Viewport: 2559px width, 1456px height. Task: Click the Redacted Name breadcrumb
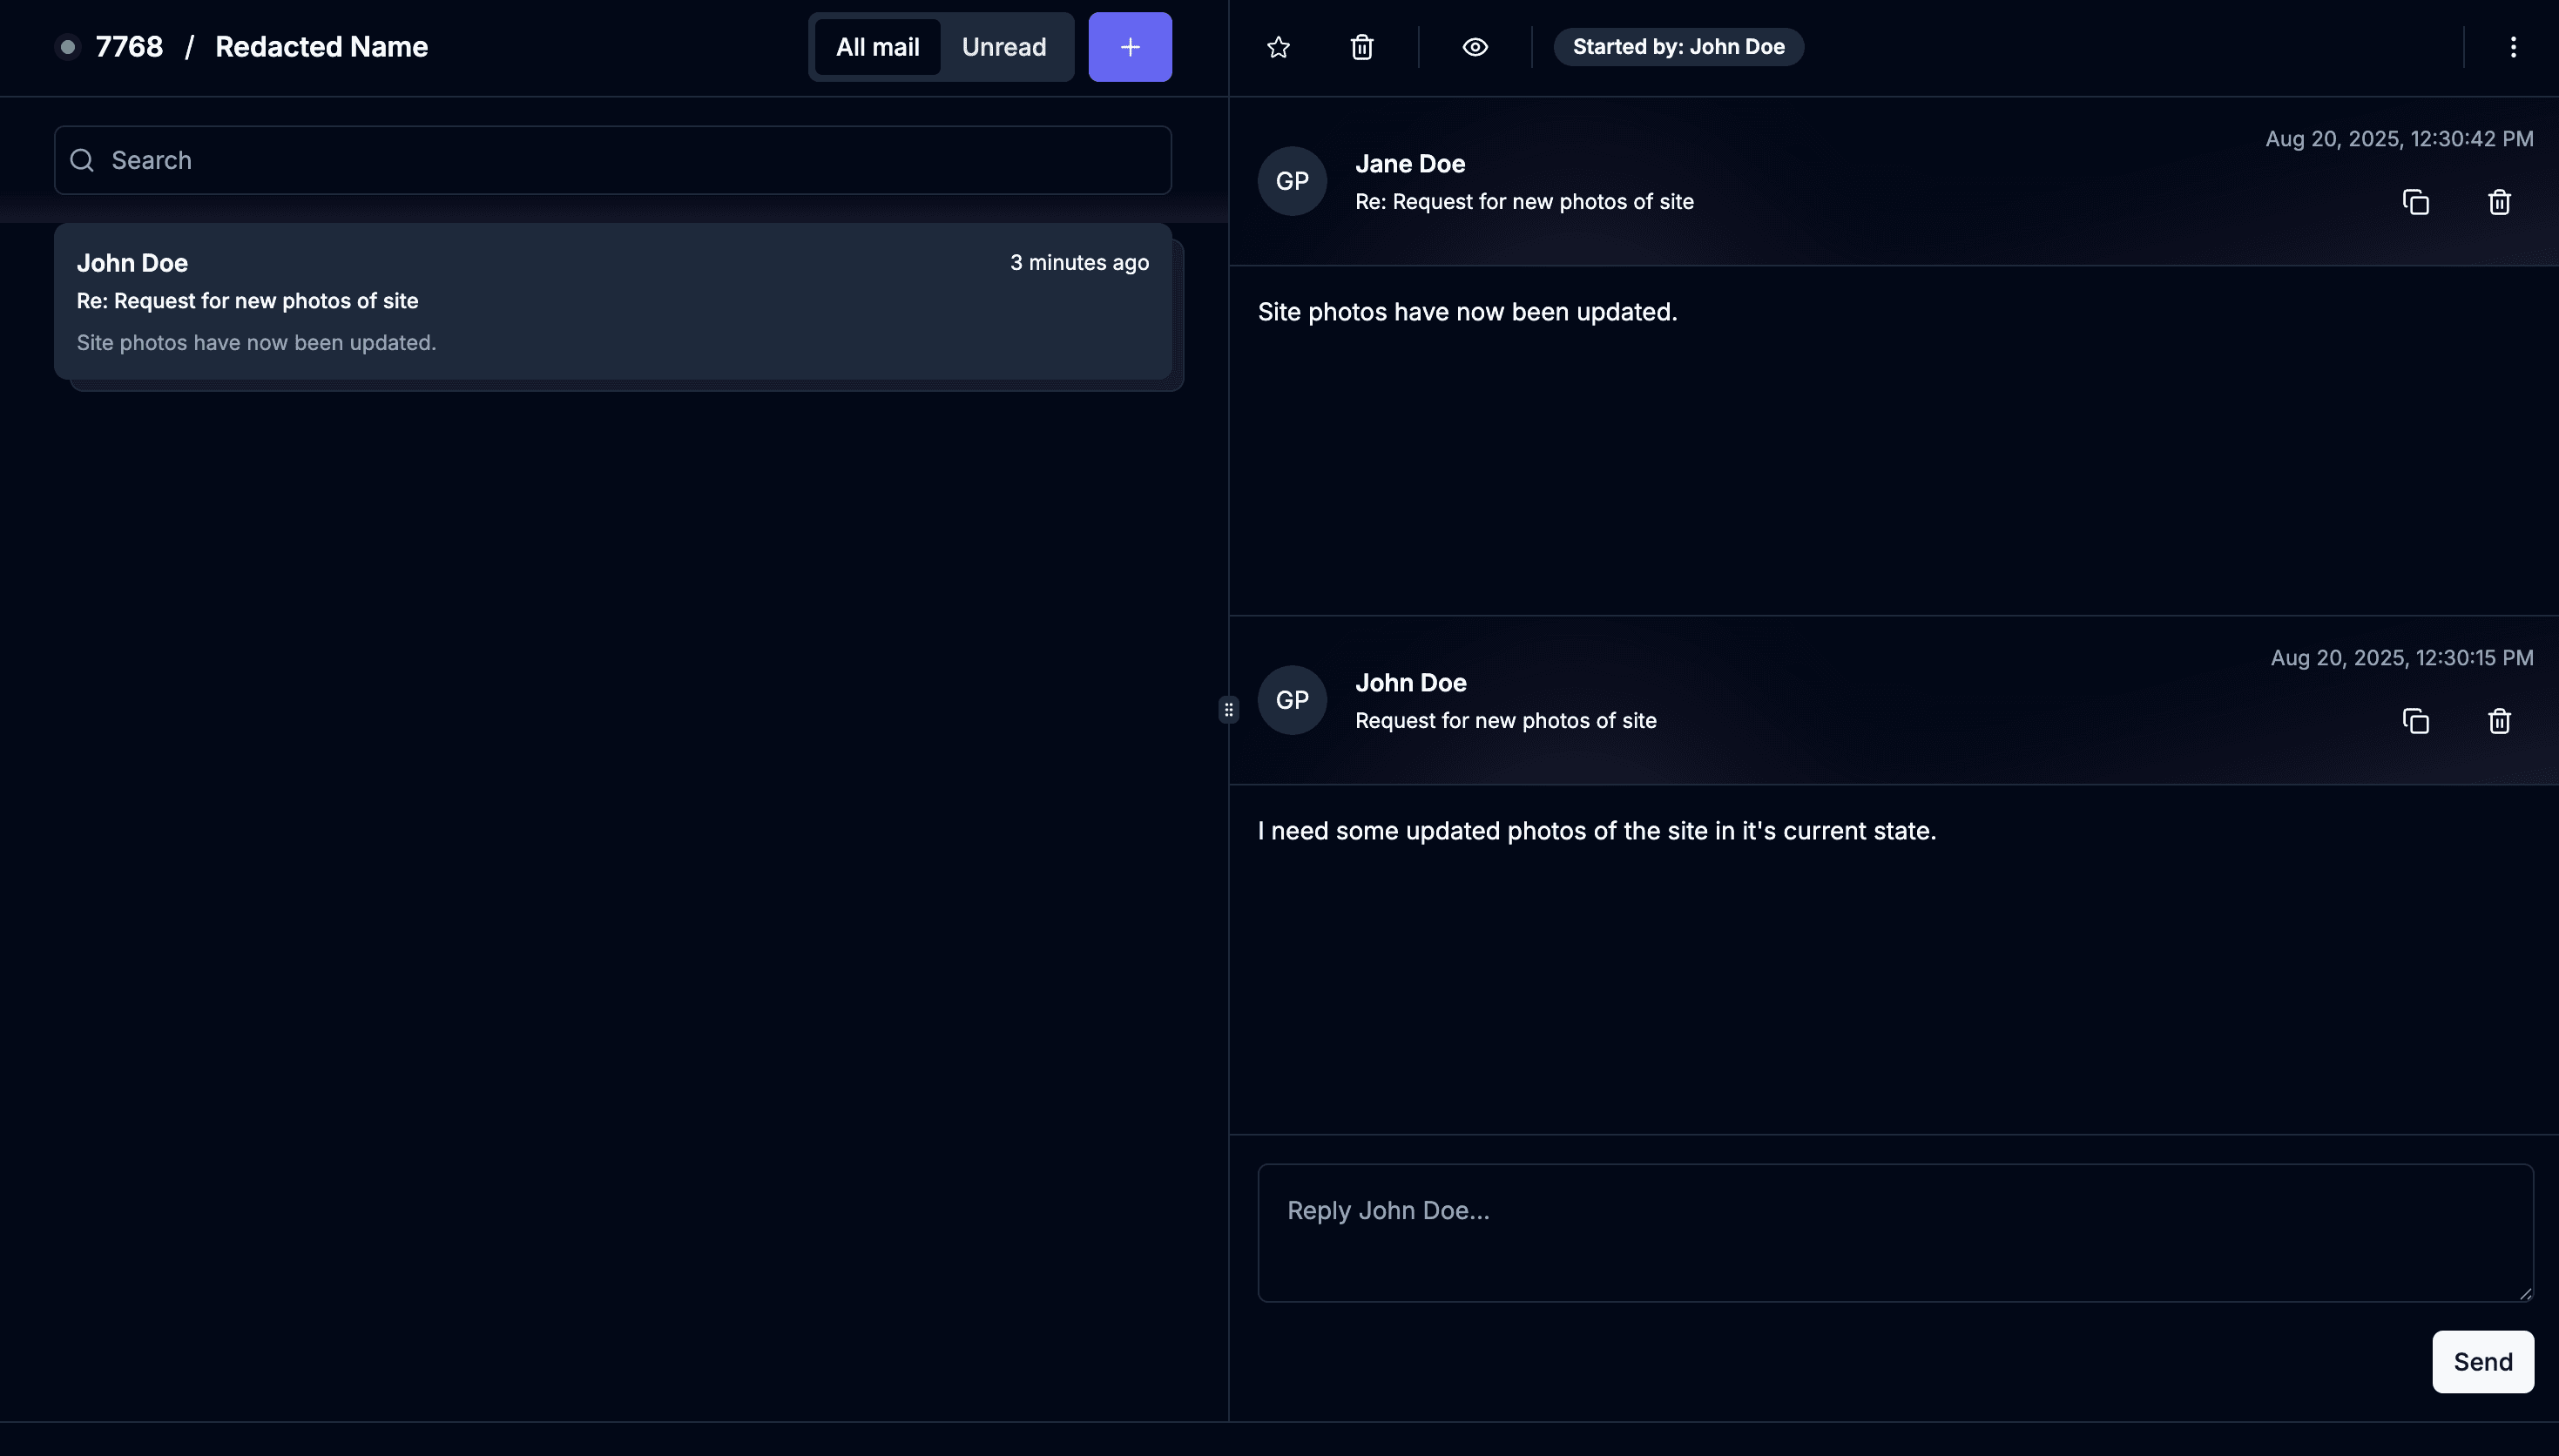(x=322, y=47)
